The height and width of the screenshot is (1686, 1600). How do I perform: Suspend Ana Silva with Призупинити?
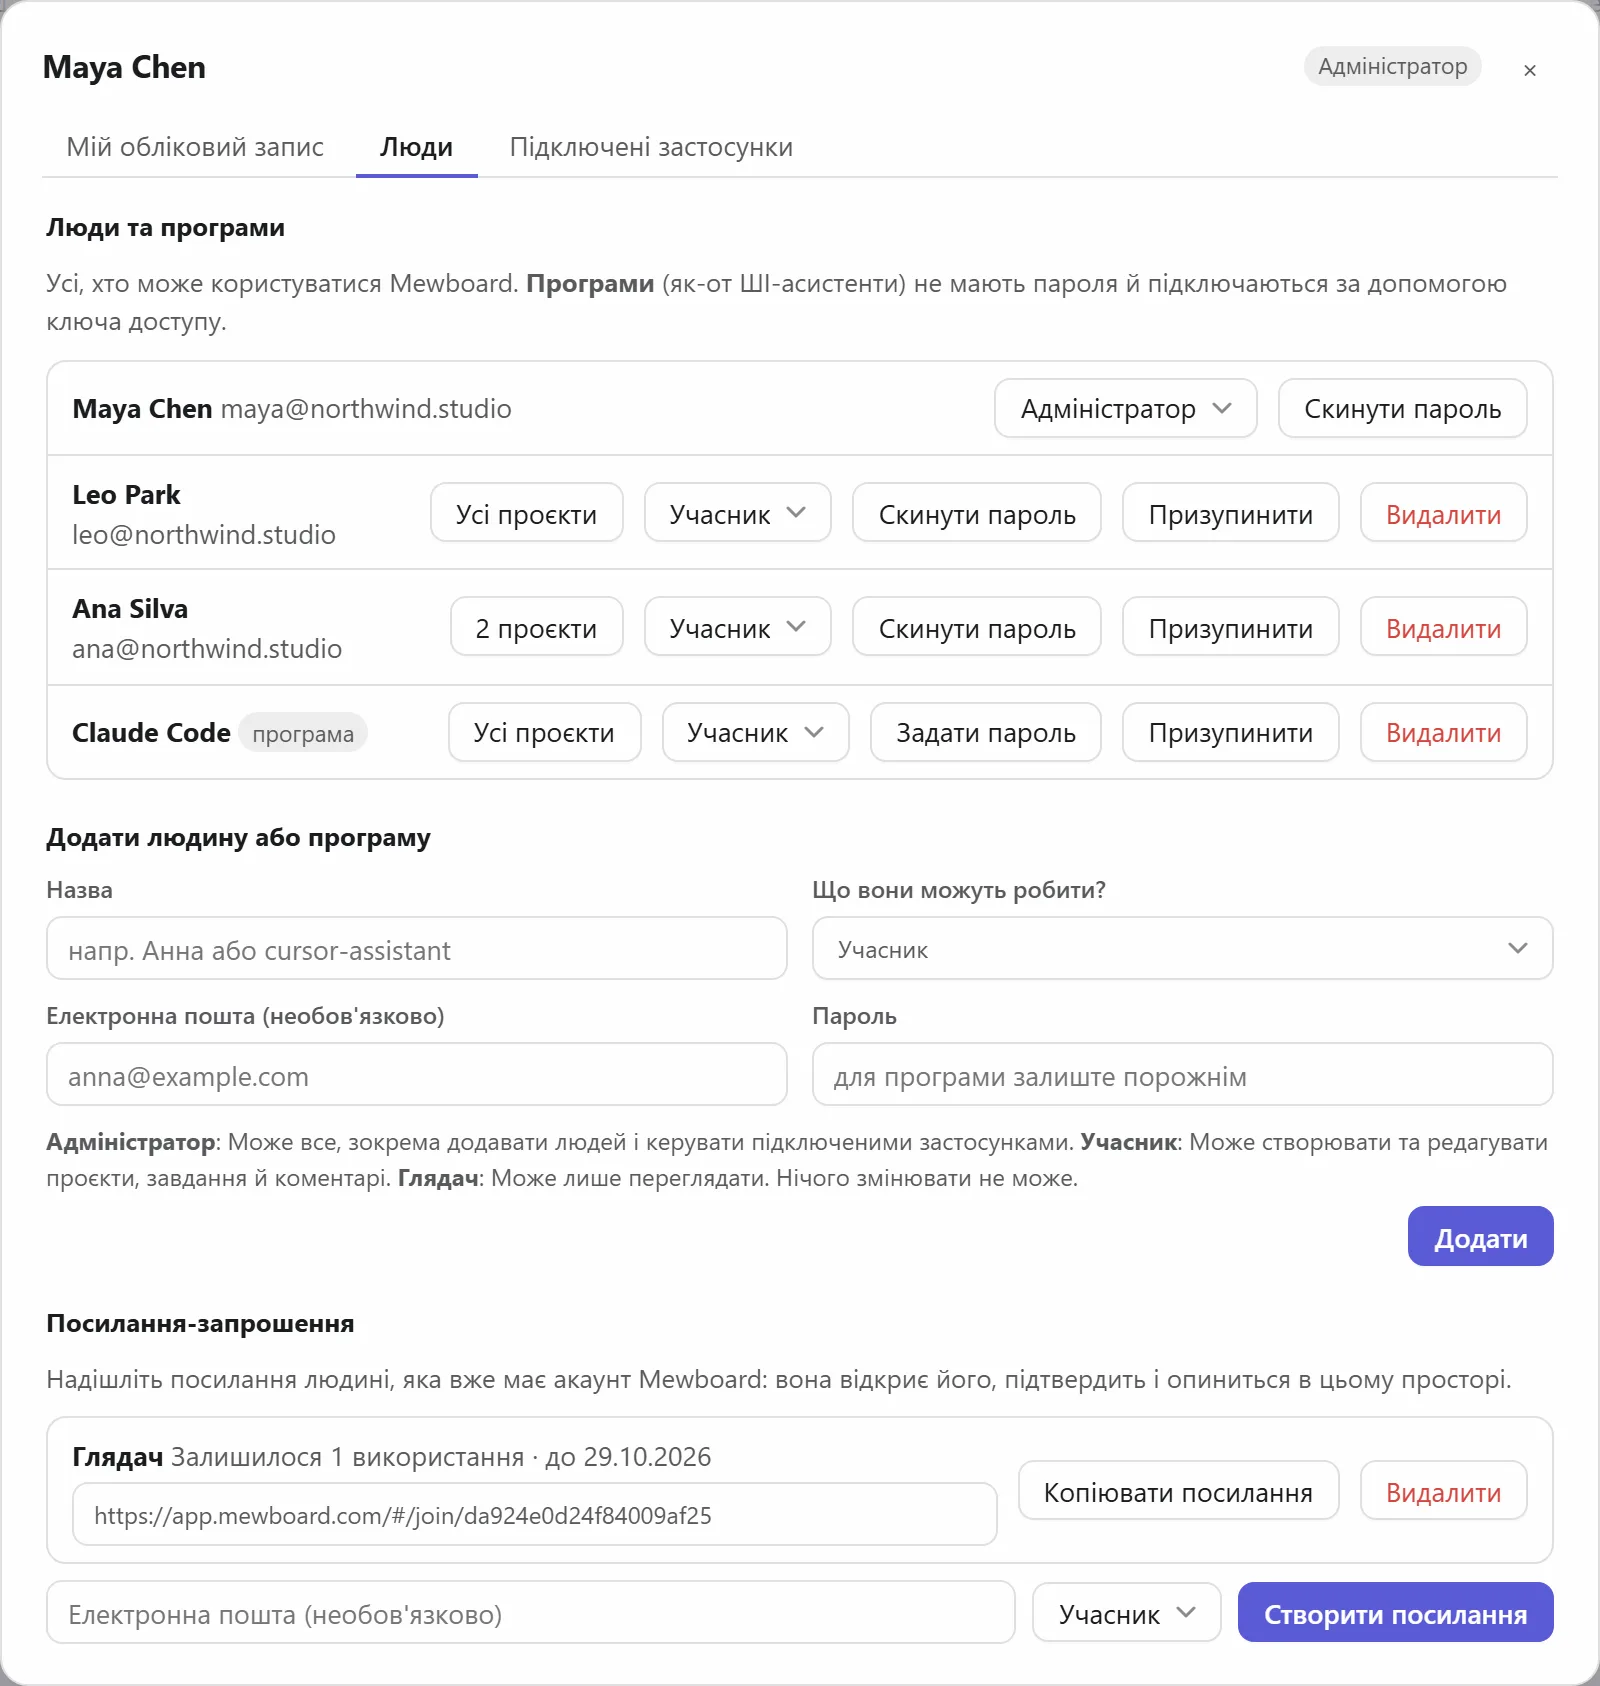click(1230, 627)
